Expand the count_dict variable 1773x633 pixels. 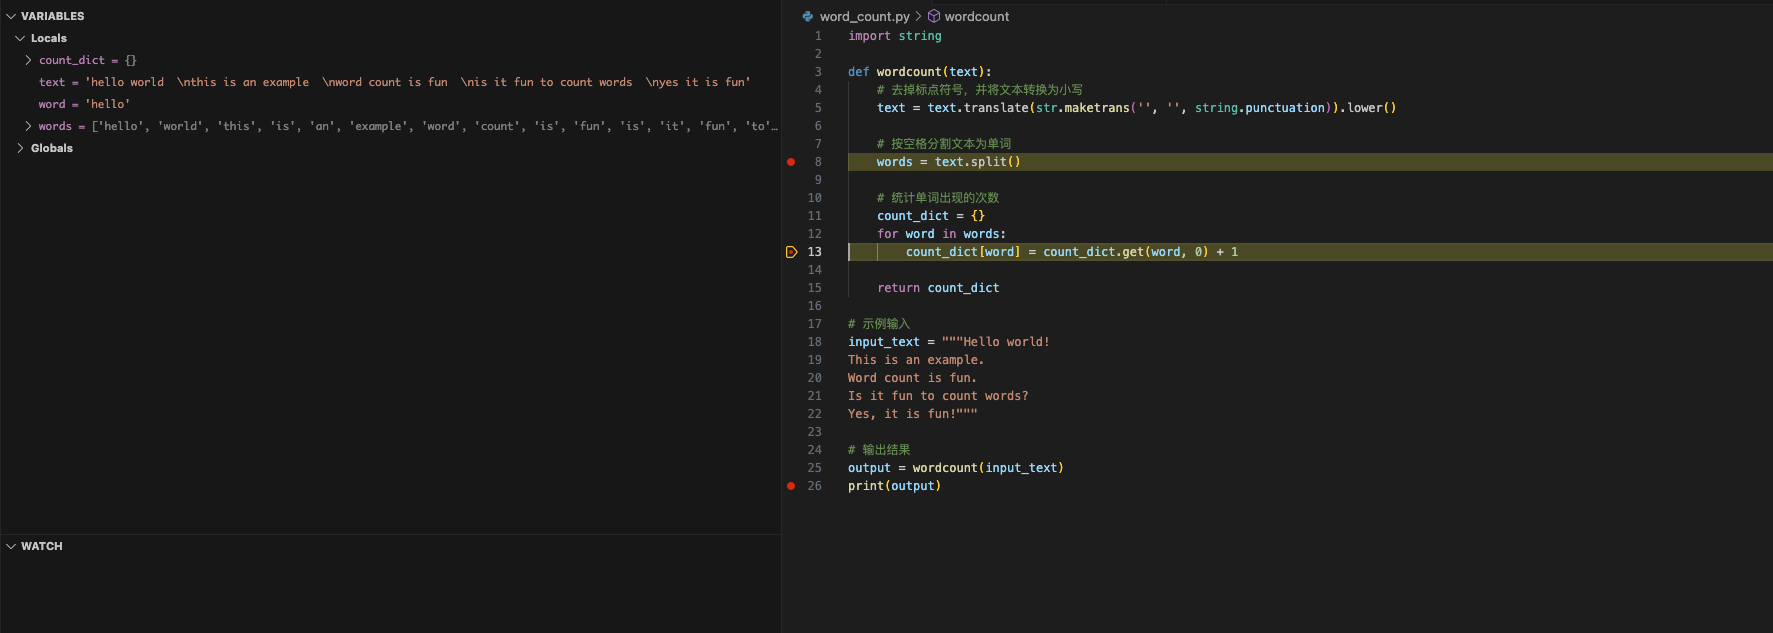coord(28,60)
